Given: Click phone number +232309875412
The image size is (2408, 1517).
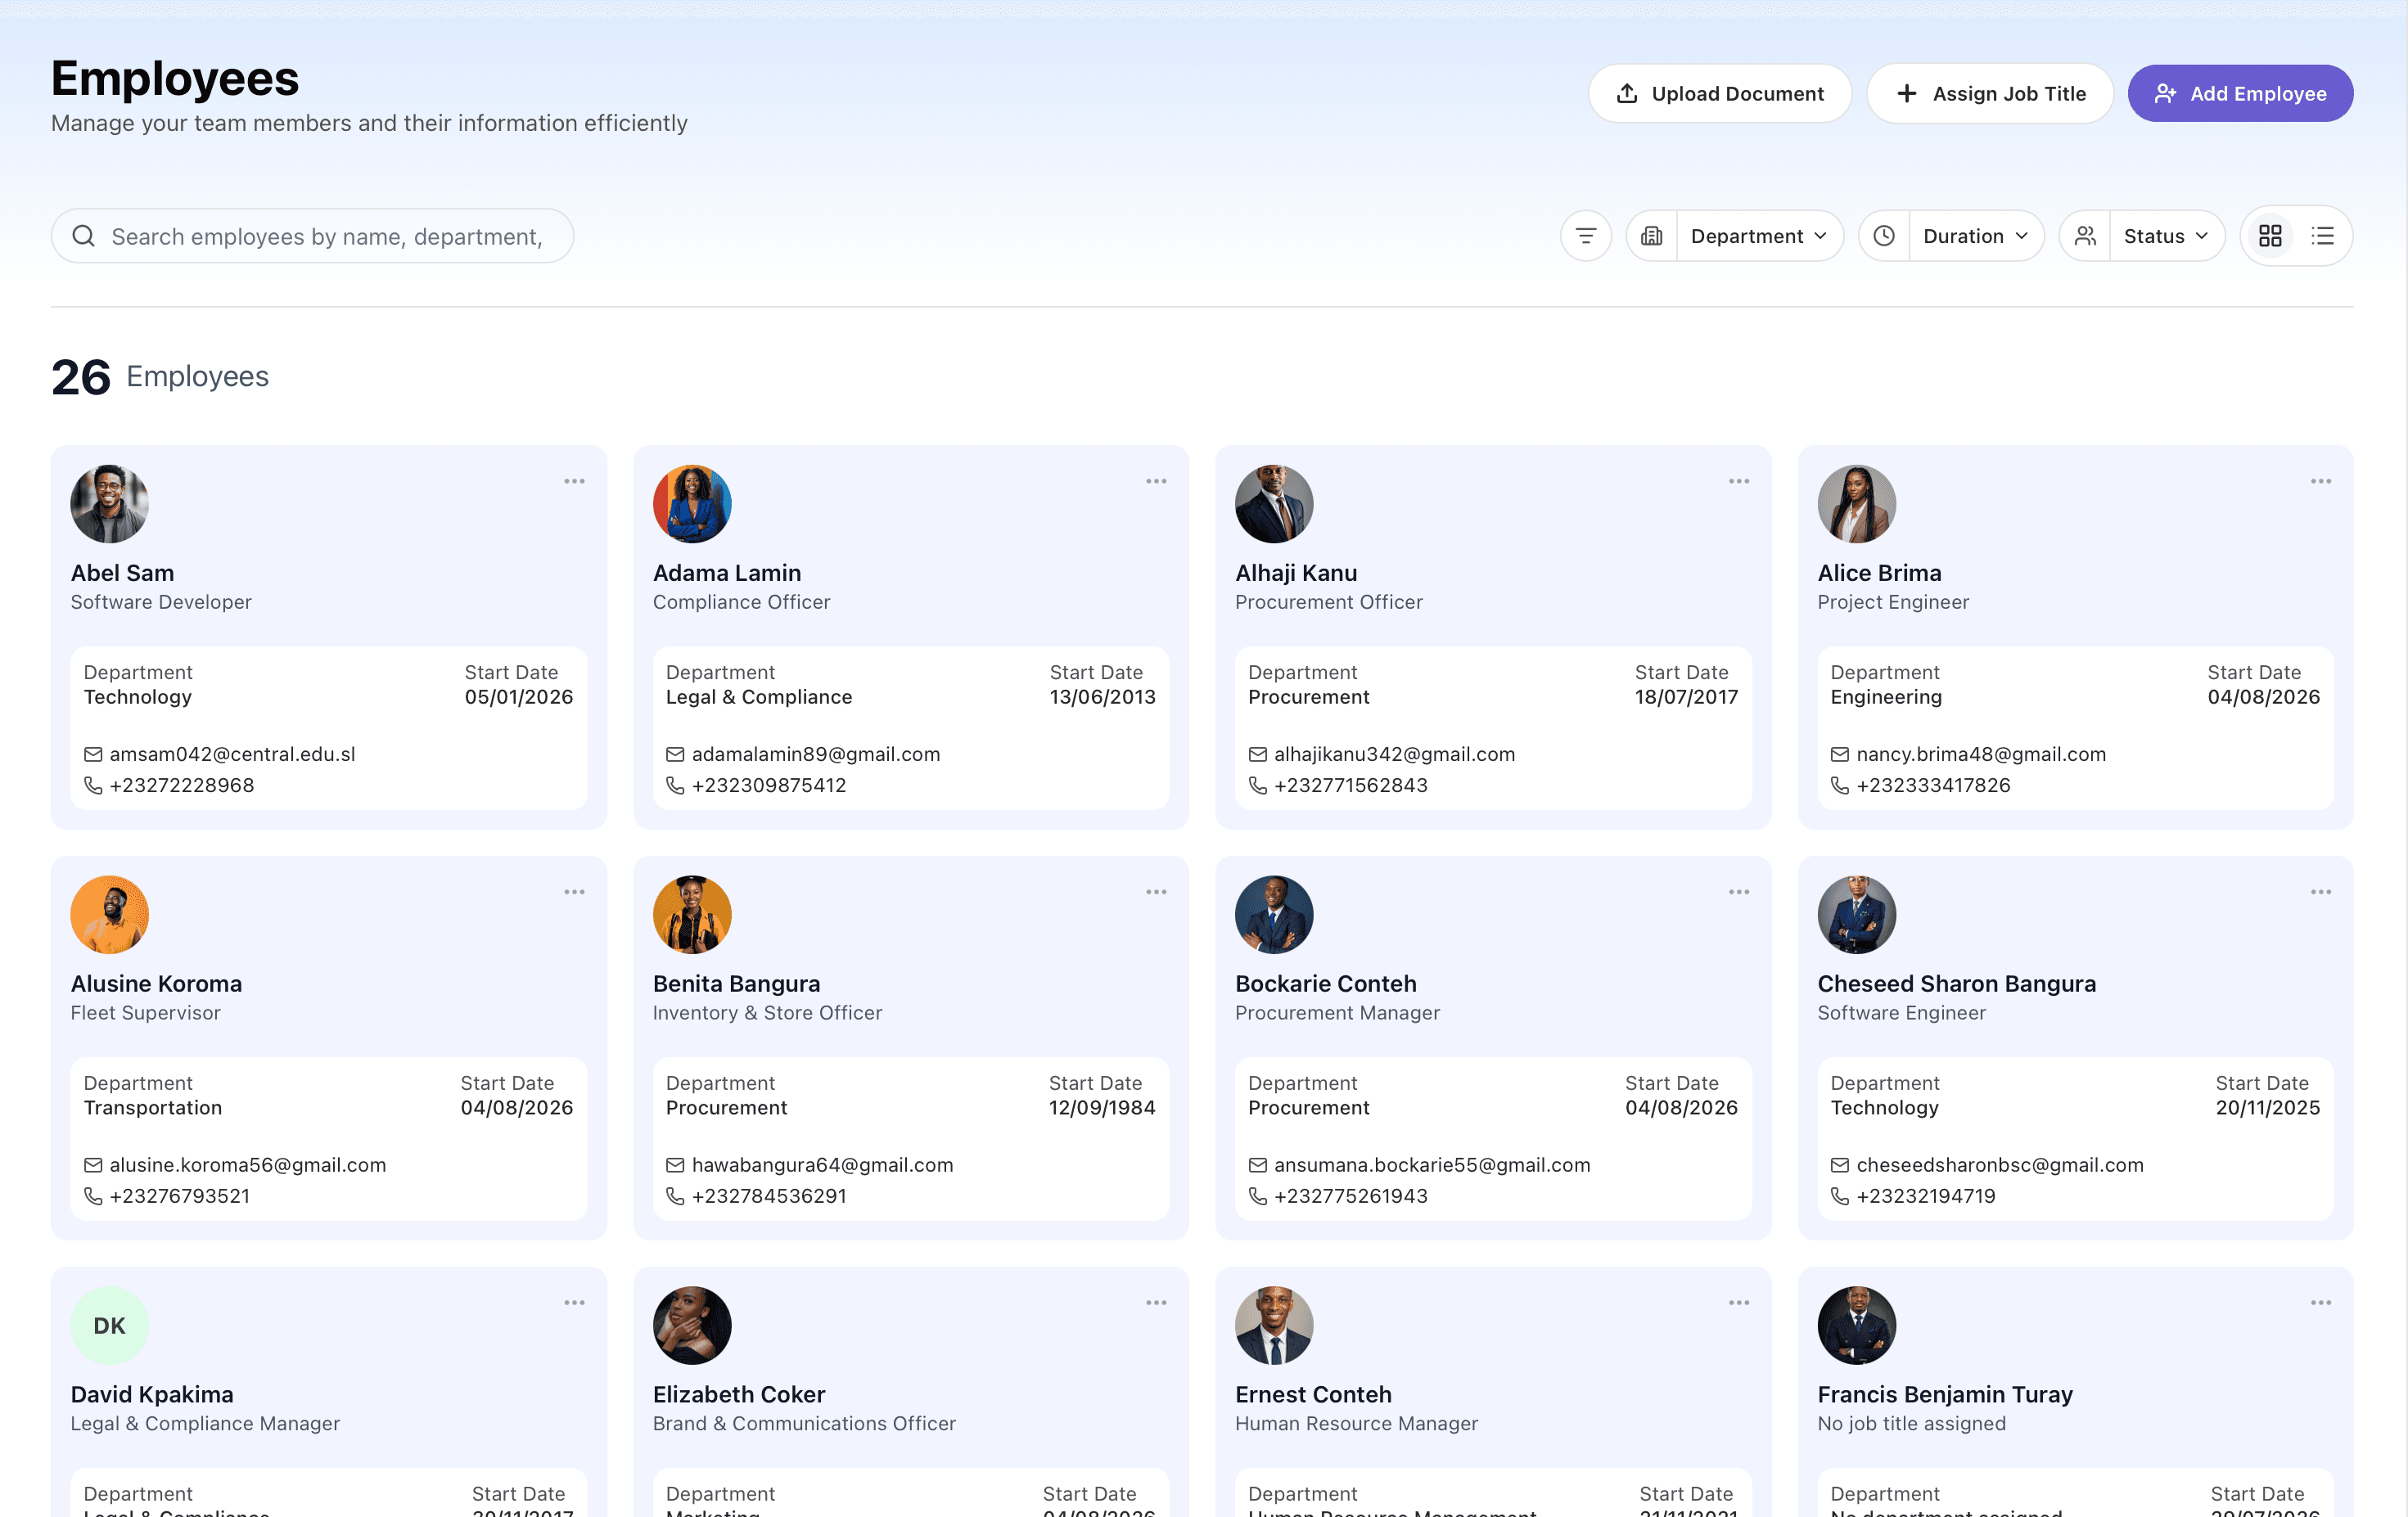Looking at the screenshot, I should tap(769, 786).
